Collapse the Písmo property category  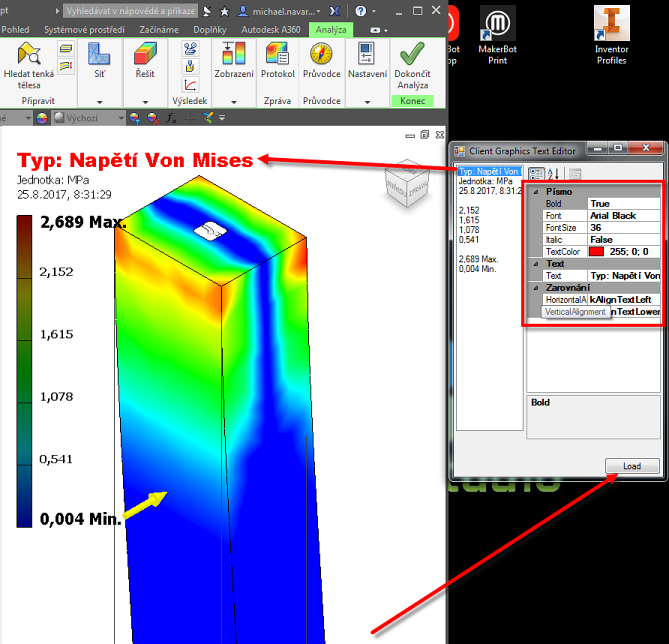pos(535,191)
